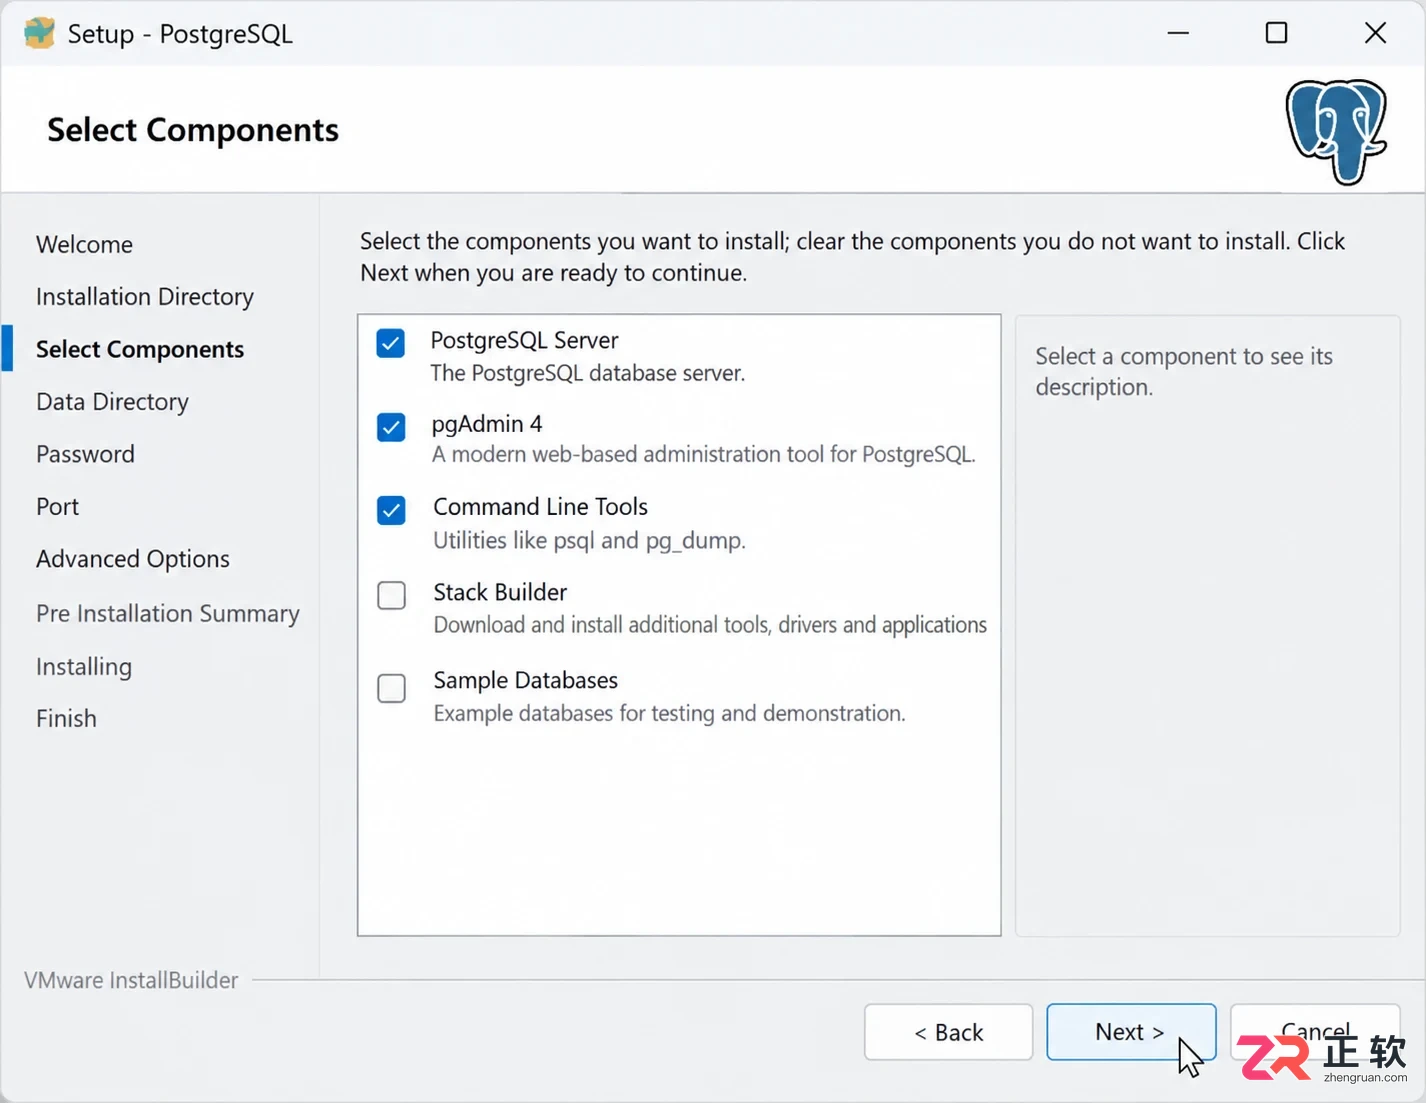
Task: Select the Sample Databases component label
Action: click(526, 680)
